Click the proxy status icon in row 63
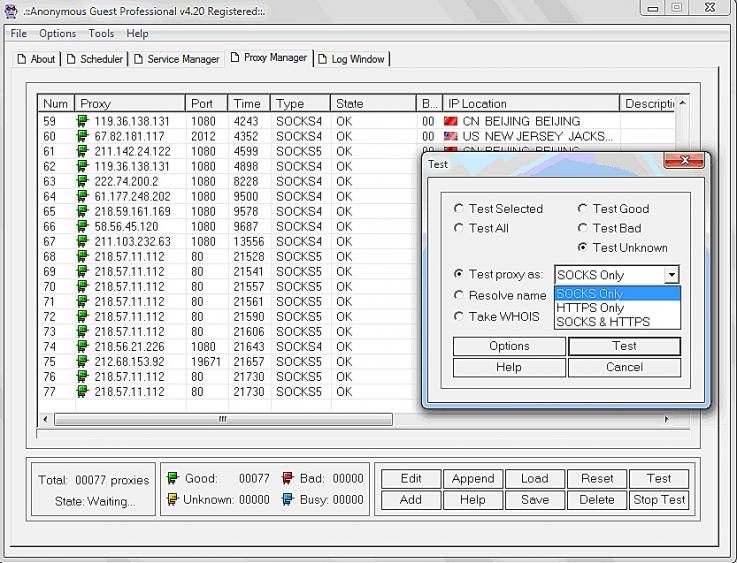Screen dimensions: 737x563 pos(82,181)
